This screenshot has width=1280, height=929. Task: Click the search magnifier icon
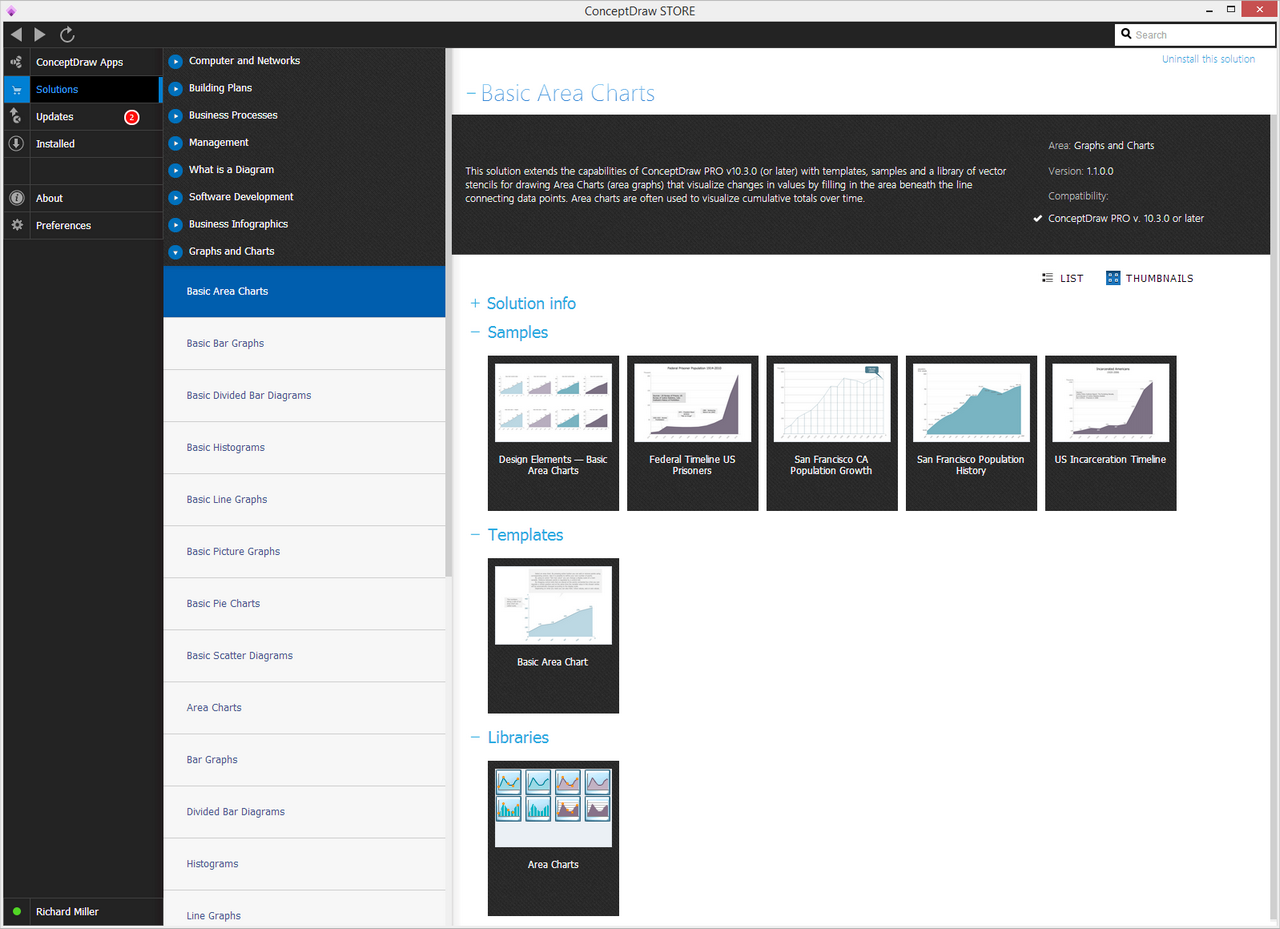(x=1127, y=35)
